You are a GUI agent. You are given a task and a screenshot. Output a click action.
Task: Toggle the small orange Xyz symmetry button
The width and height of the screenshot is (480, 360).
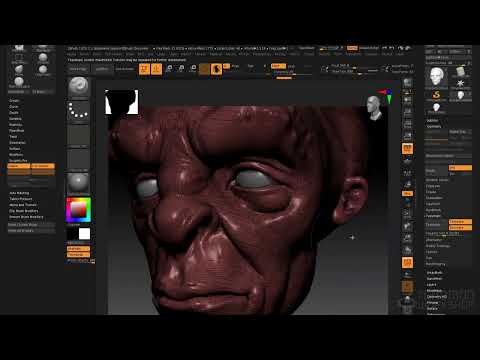pyautogui.click(x=407, y=193)
